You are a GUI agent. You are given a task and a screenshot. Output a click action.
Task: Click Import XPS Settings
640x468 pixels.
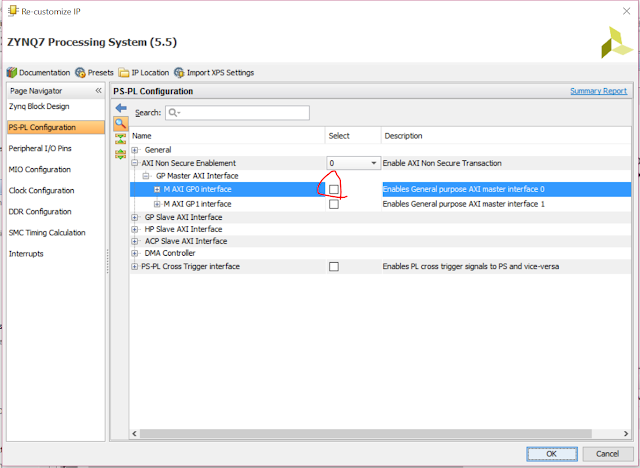pos(214,73)
